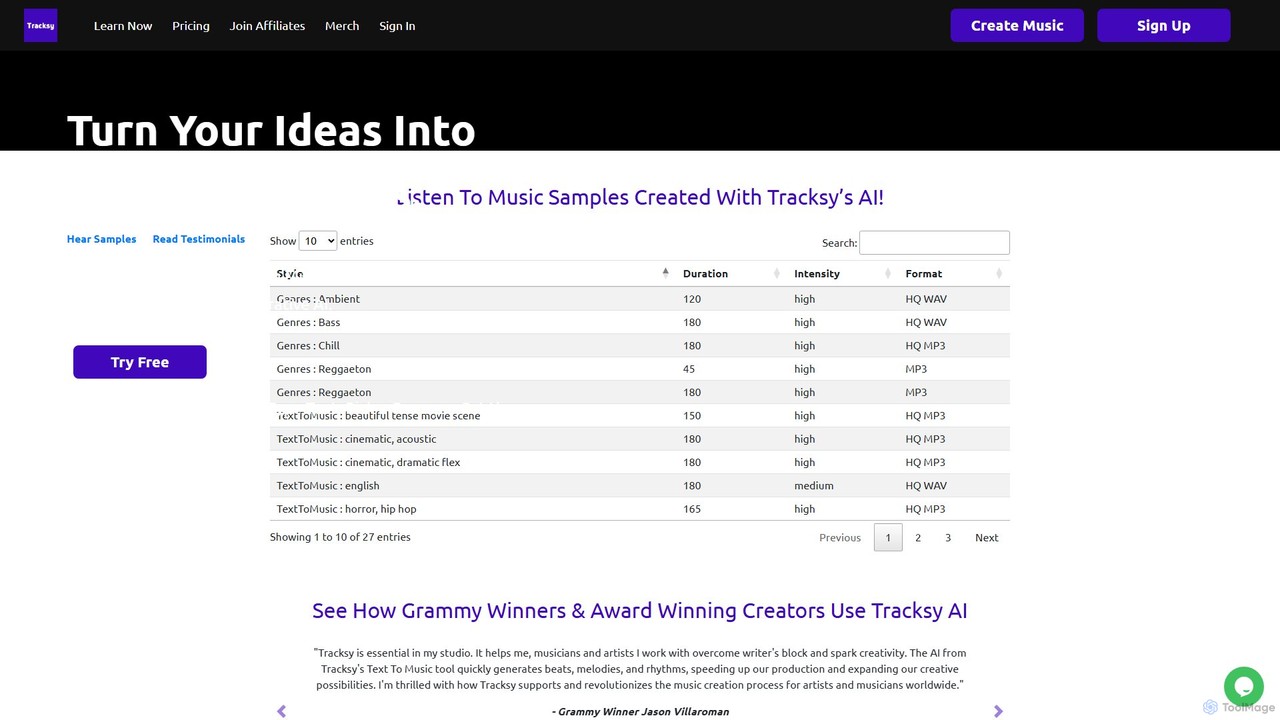Jump to page 2 of the table
The image size is (1280, 720).
[x=918, y=538]
